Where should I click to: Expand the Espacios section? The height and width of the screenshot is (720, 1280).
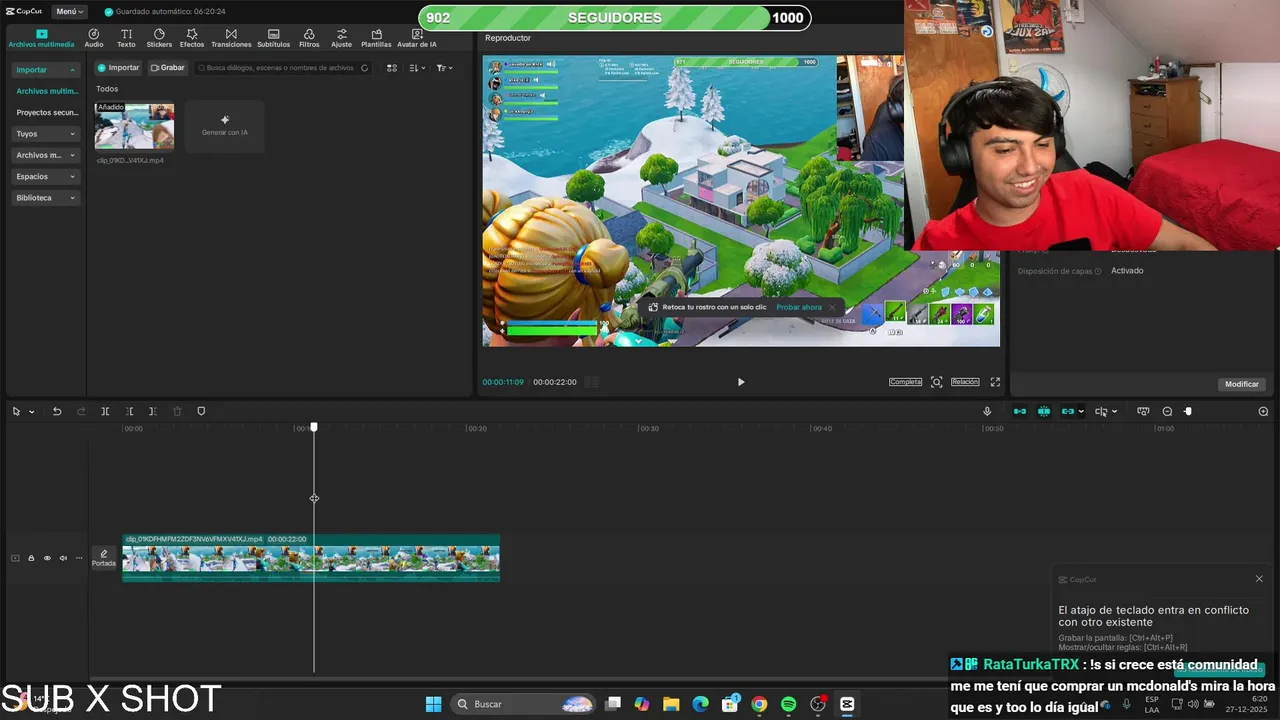(x=45, y=177)
